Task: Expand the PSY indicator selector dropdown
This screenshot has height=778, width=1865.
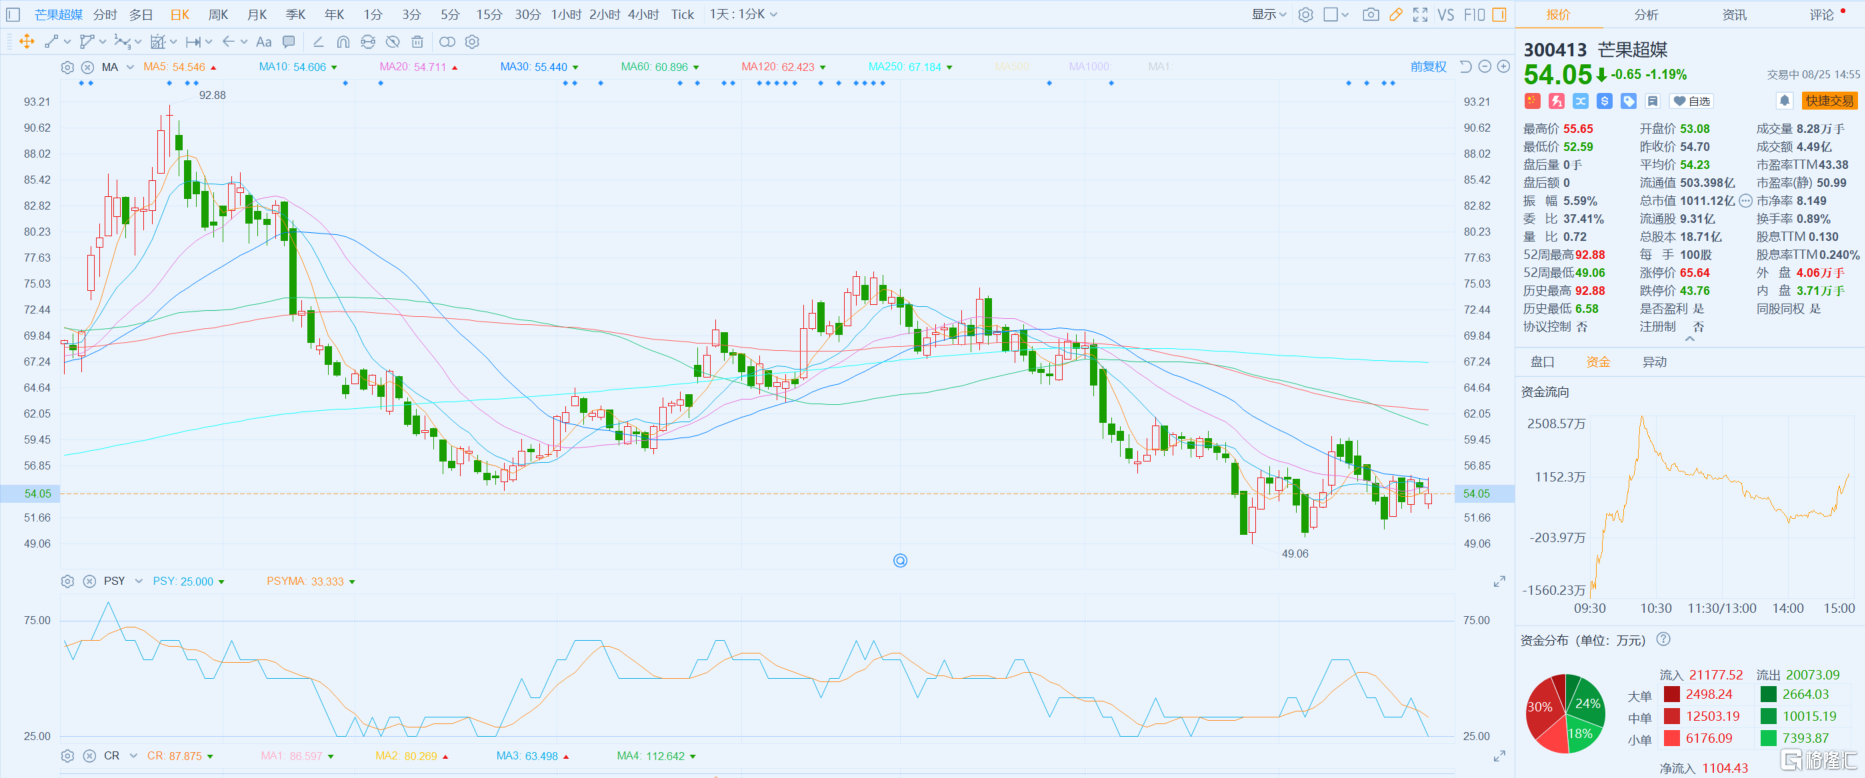Action: pos(138,581)
